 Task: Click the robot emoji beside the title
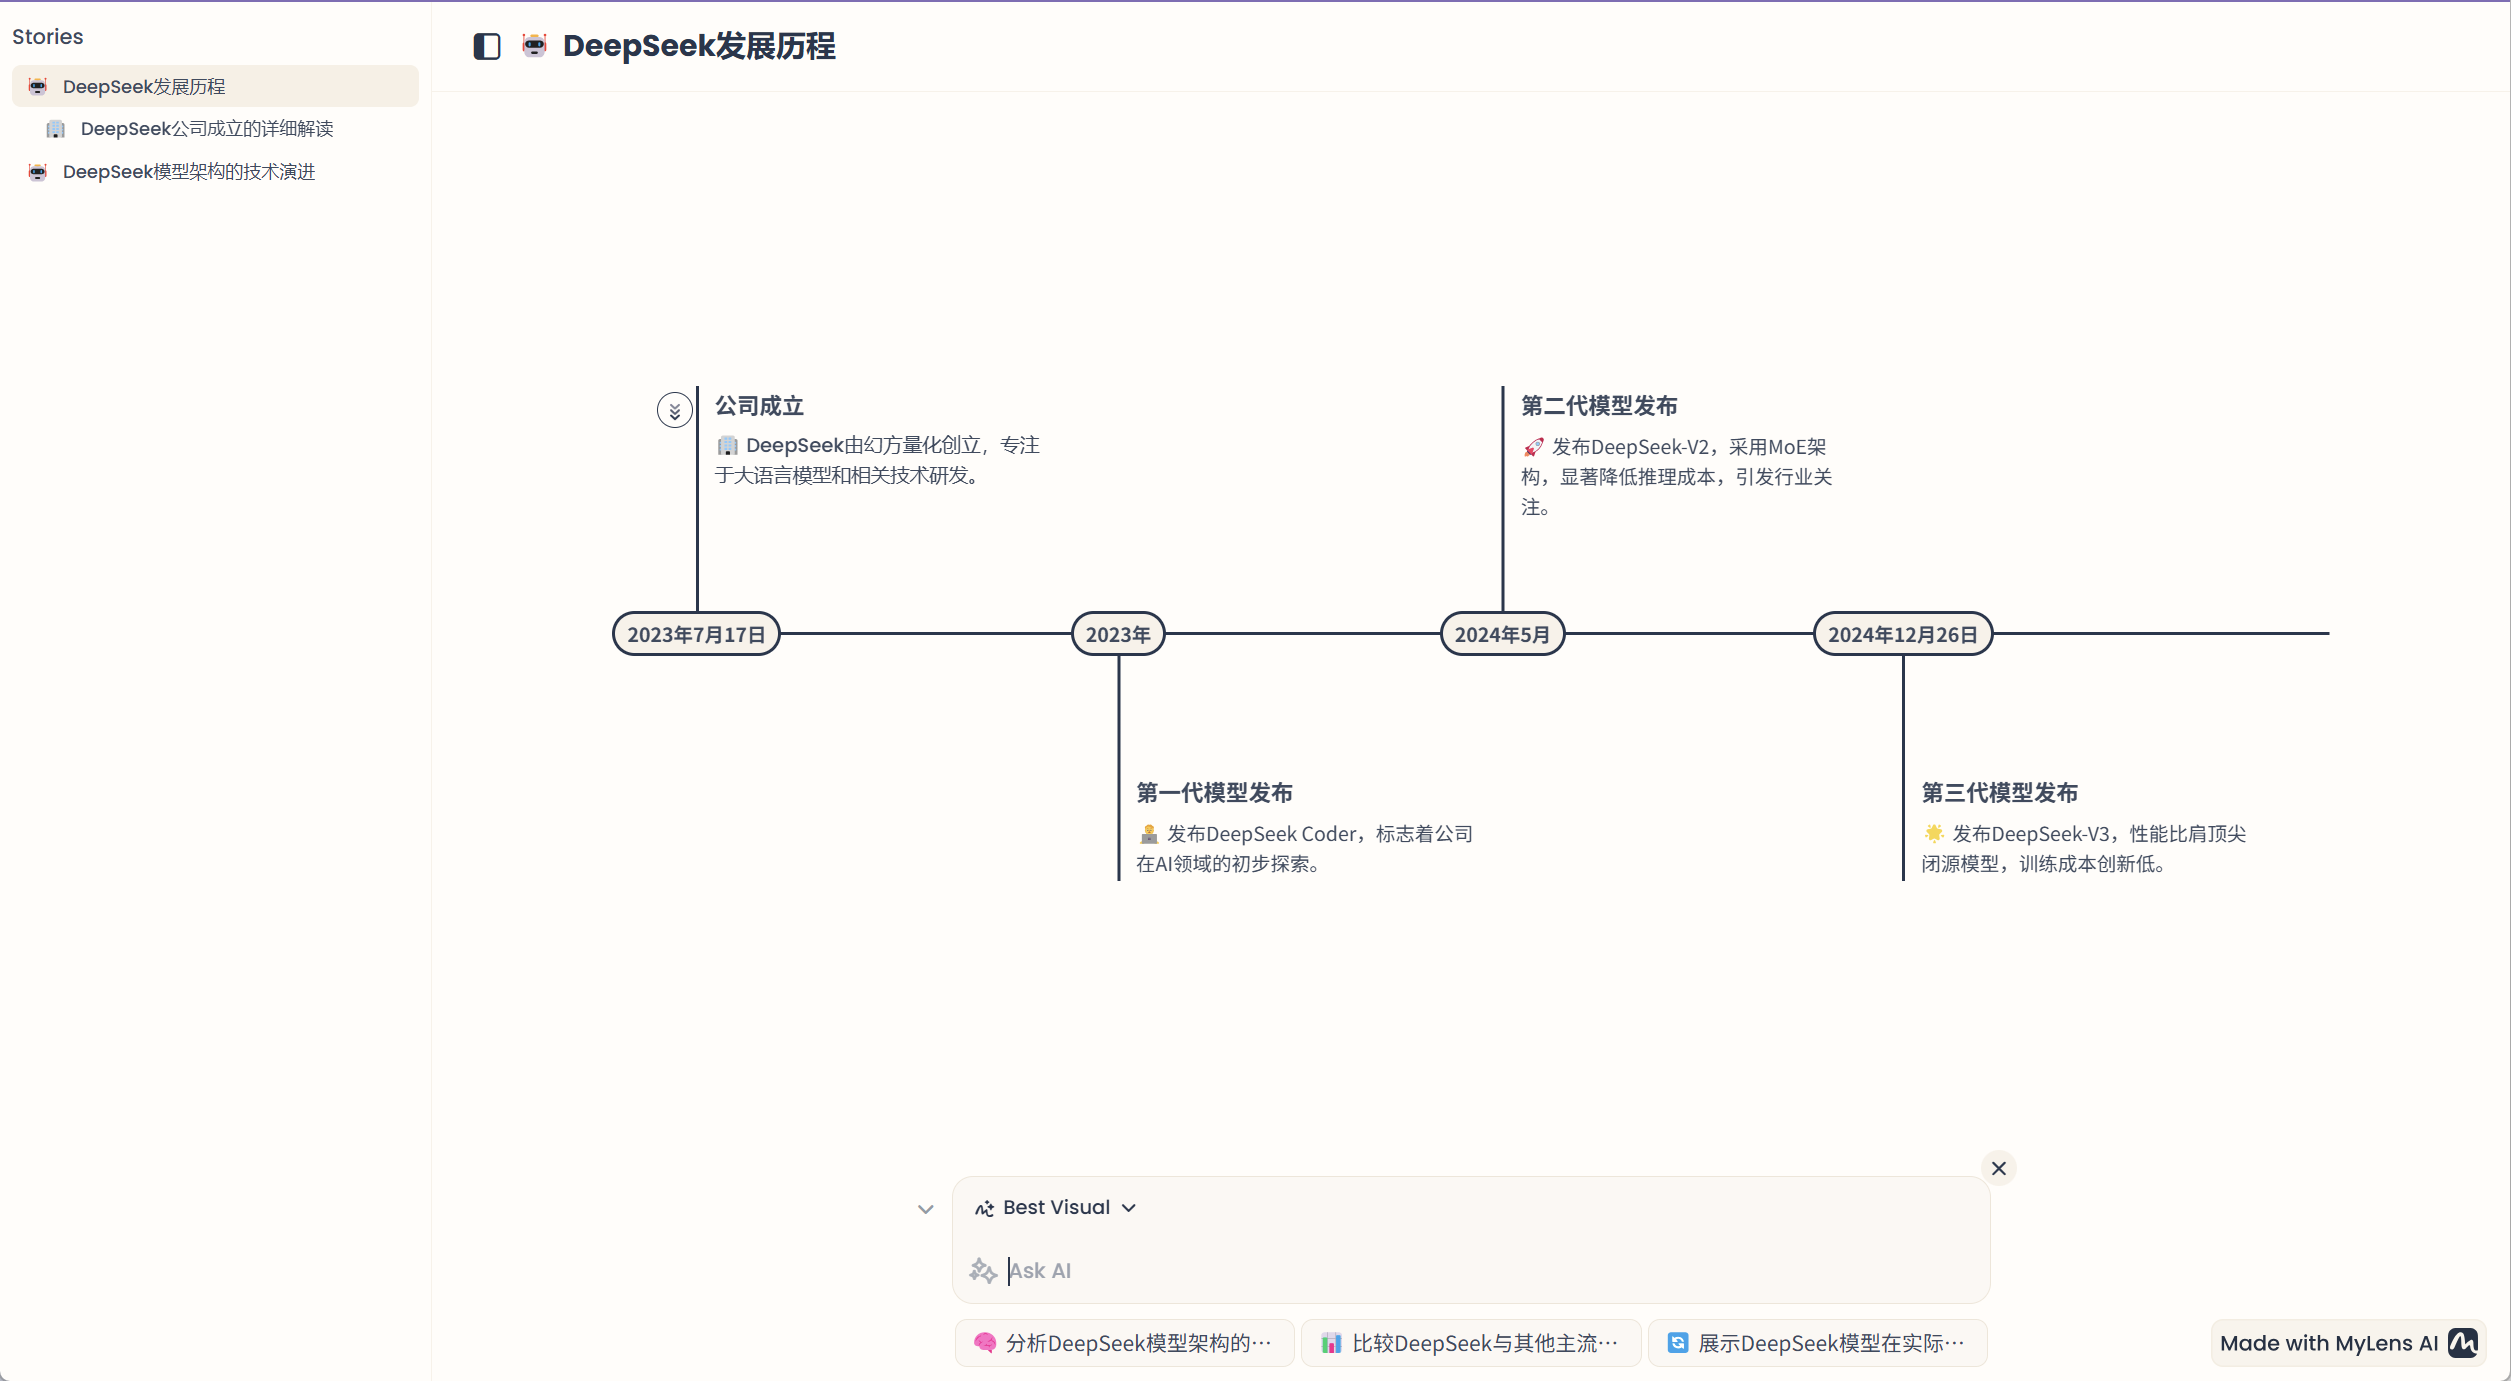(x=535, y=45)
